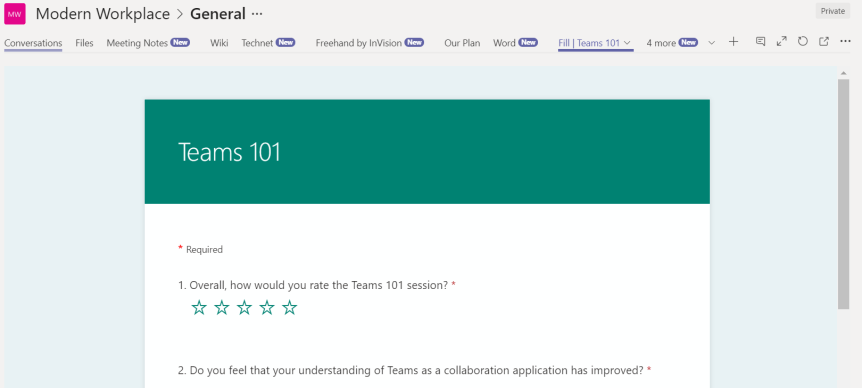Image resolution: width=862 pixels, height=388 pixels.
Task: Go to the Wiki tab
Action: 219,43
